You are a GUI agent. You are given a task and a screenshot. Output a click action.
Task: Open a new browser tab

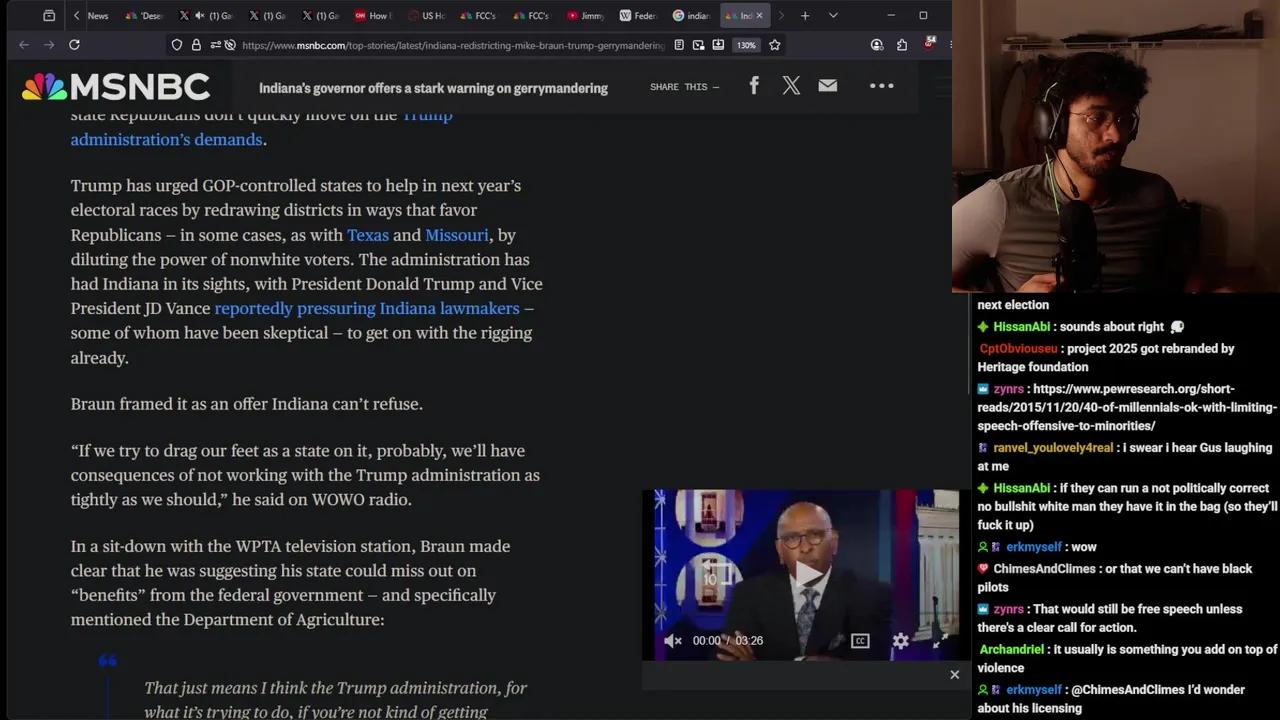click(805, 16)
